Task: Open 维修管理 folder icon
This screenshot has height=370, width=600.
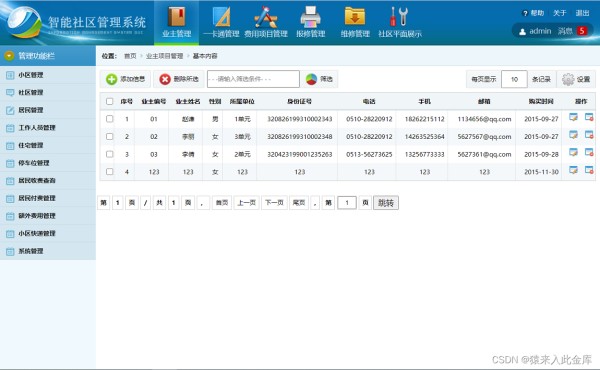Action: [x=355, y=17]
